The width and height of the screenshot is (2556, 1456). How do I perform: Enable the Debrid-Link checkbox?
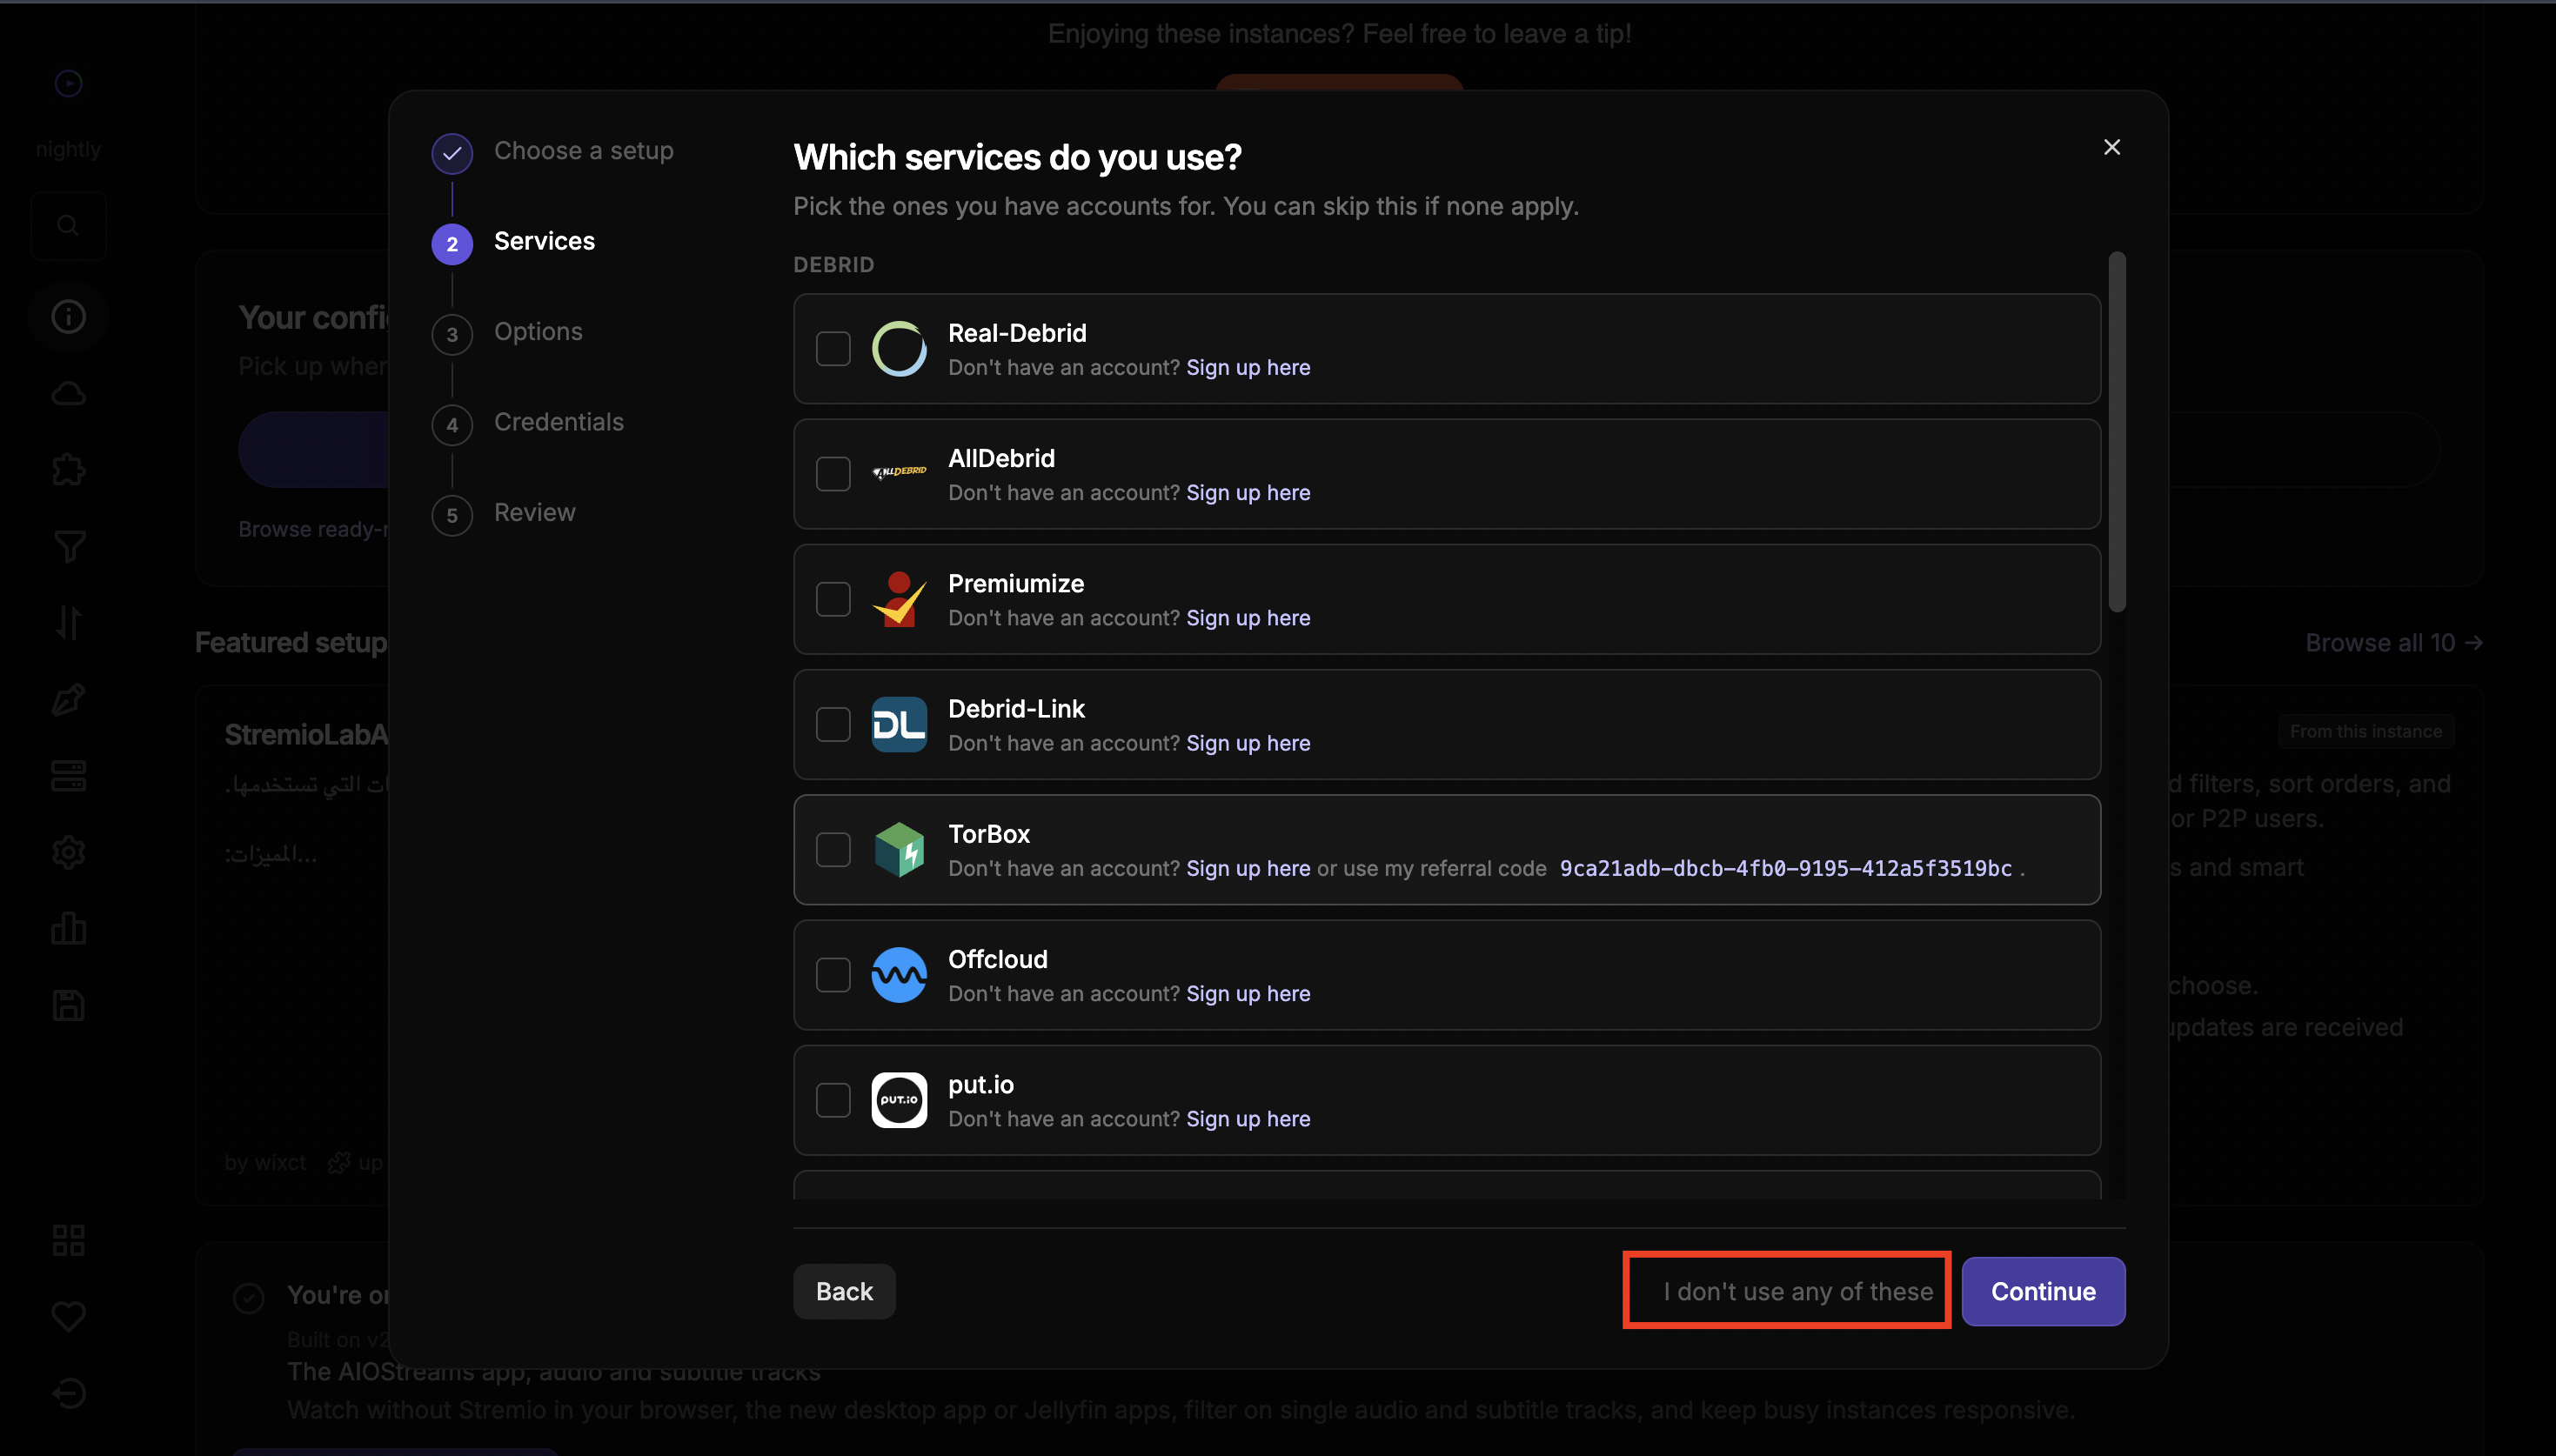[833, 724]
